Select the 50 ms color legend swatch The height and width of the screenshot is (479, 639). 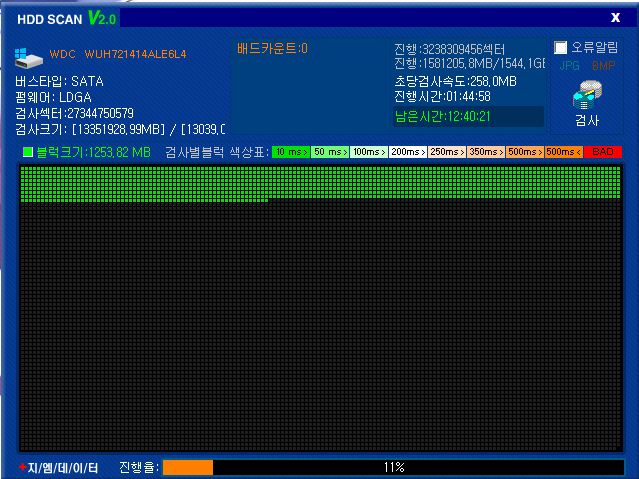pos(330,152)
